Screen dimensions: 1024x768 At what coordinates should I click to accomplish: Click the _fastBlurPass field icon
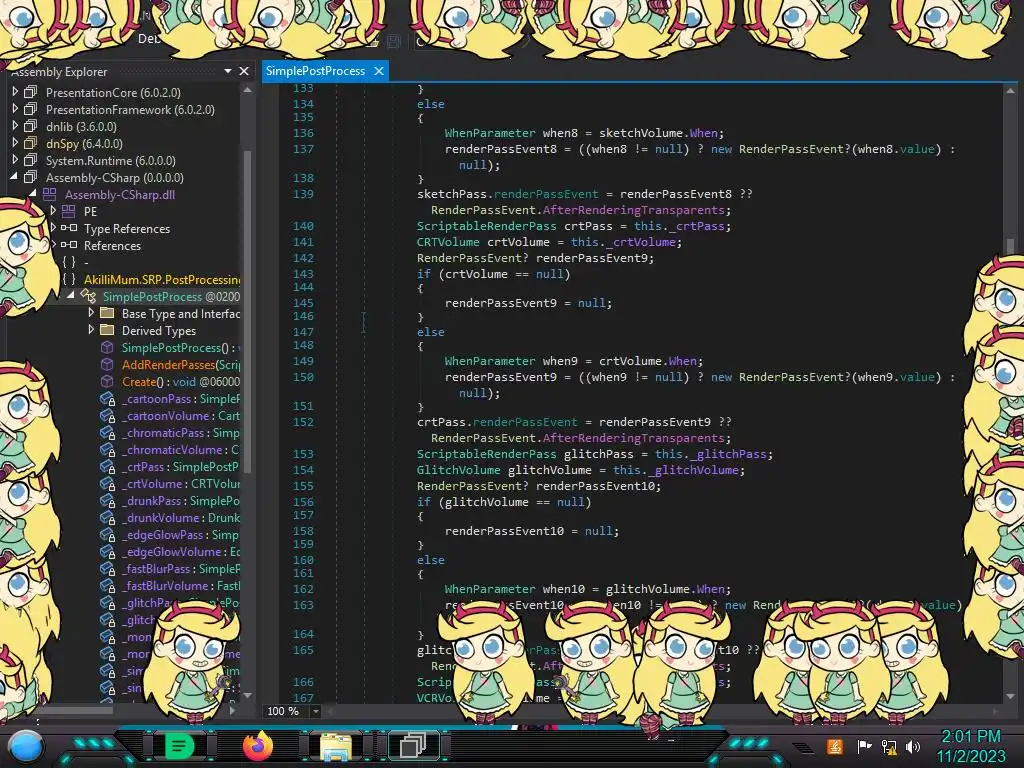click(x=108, y=569)
